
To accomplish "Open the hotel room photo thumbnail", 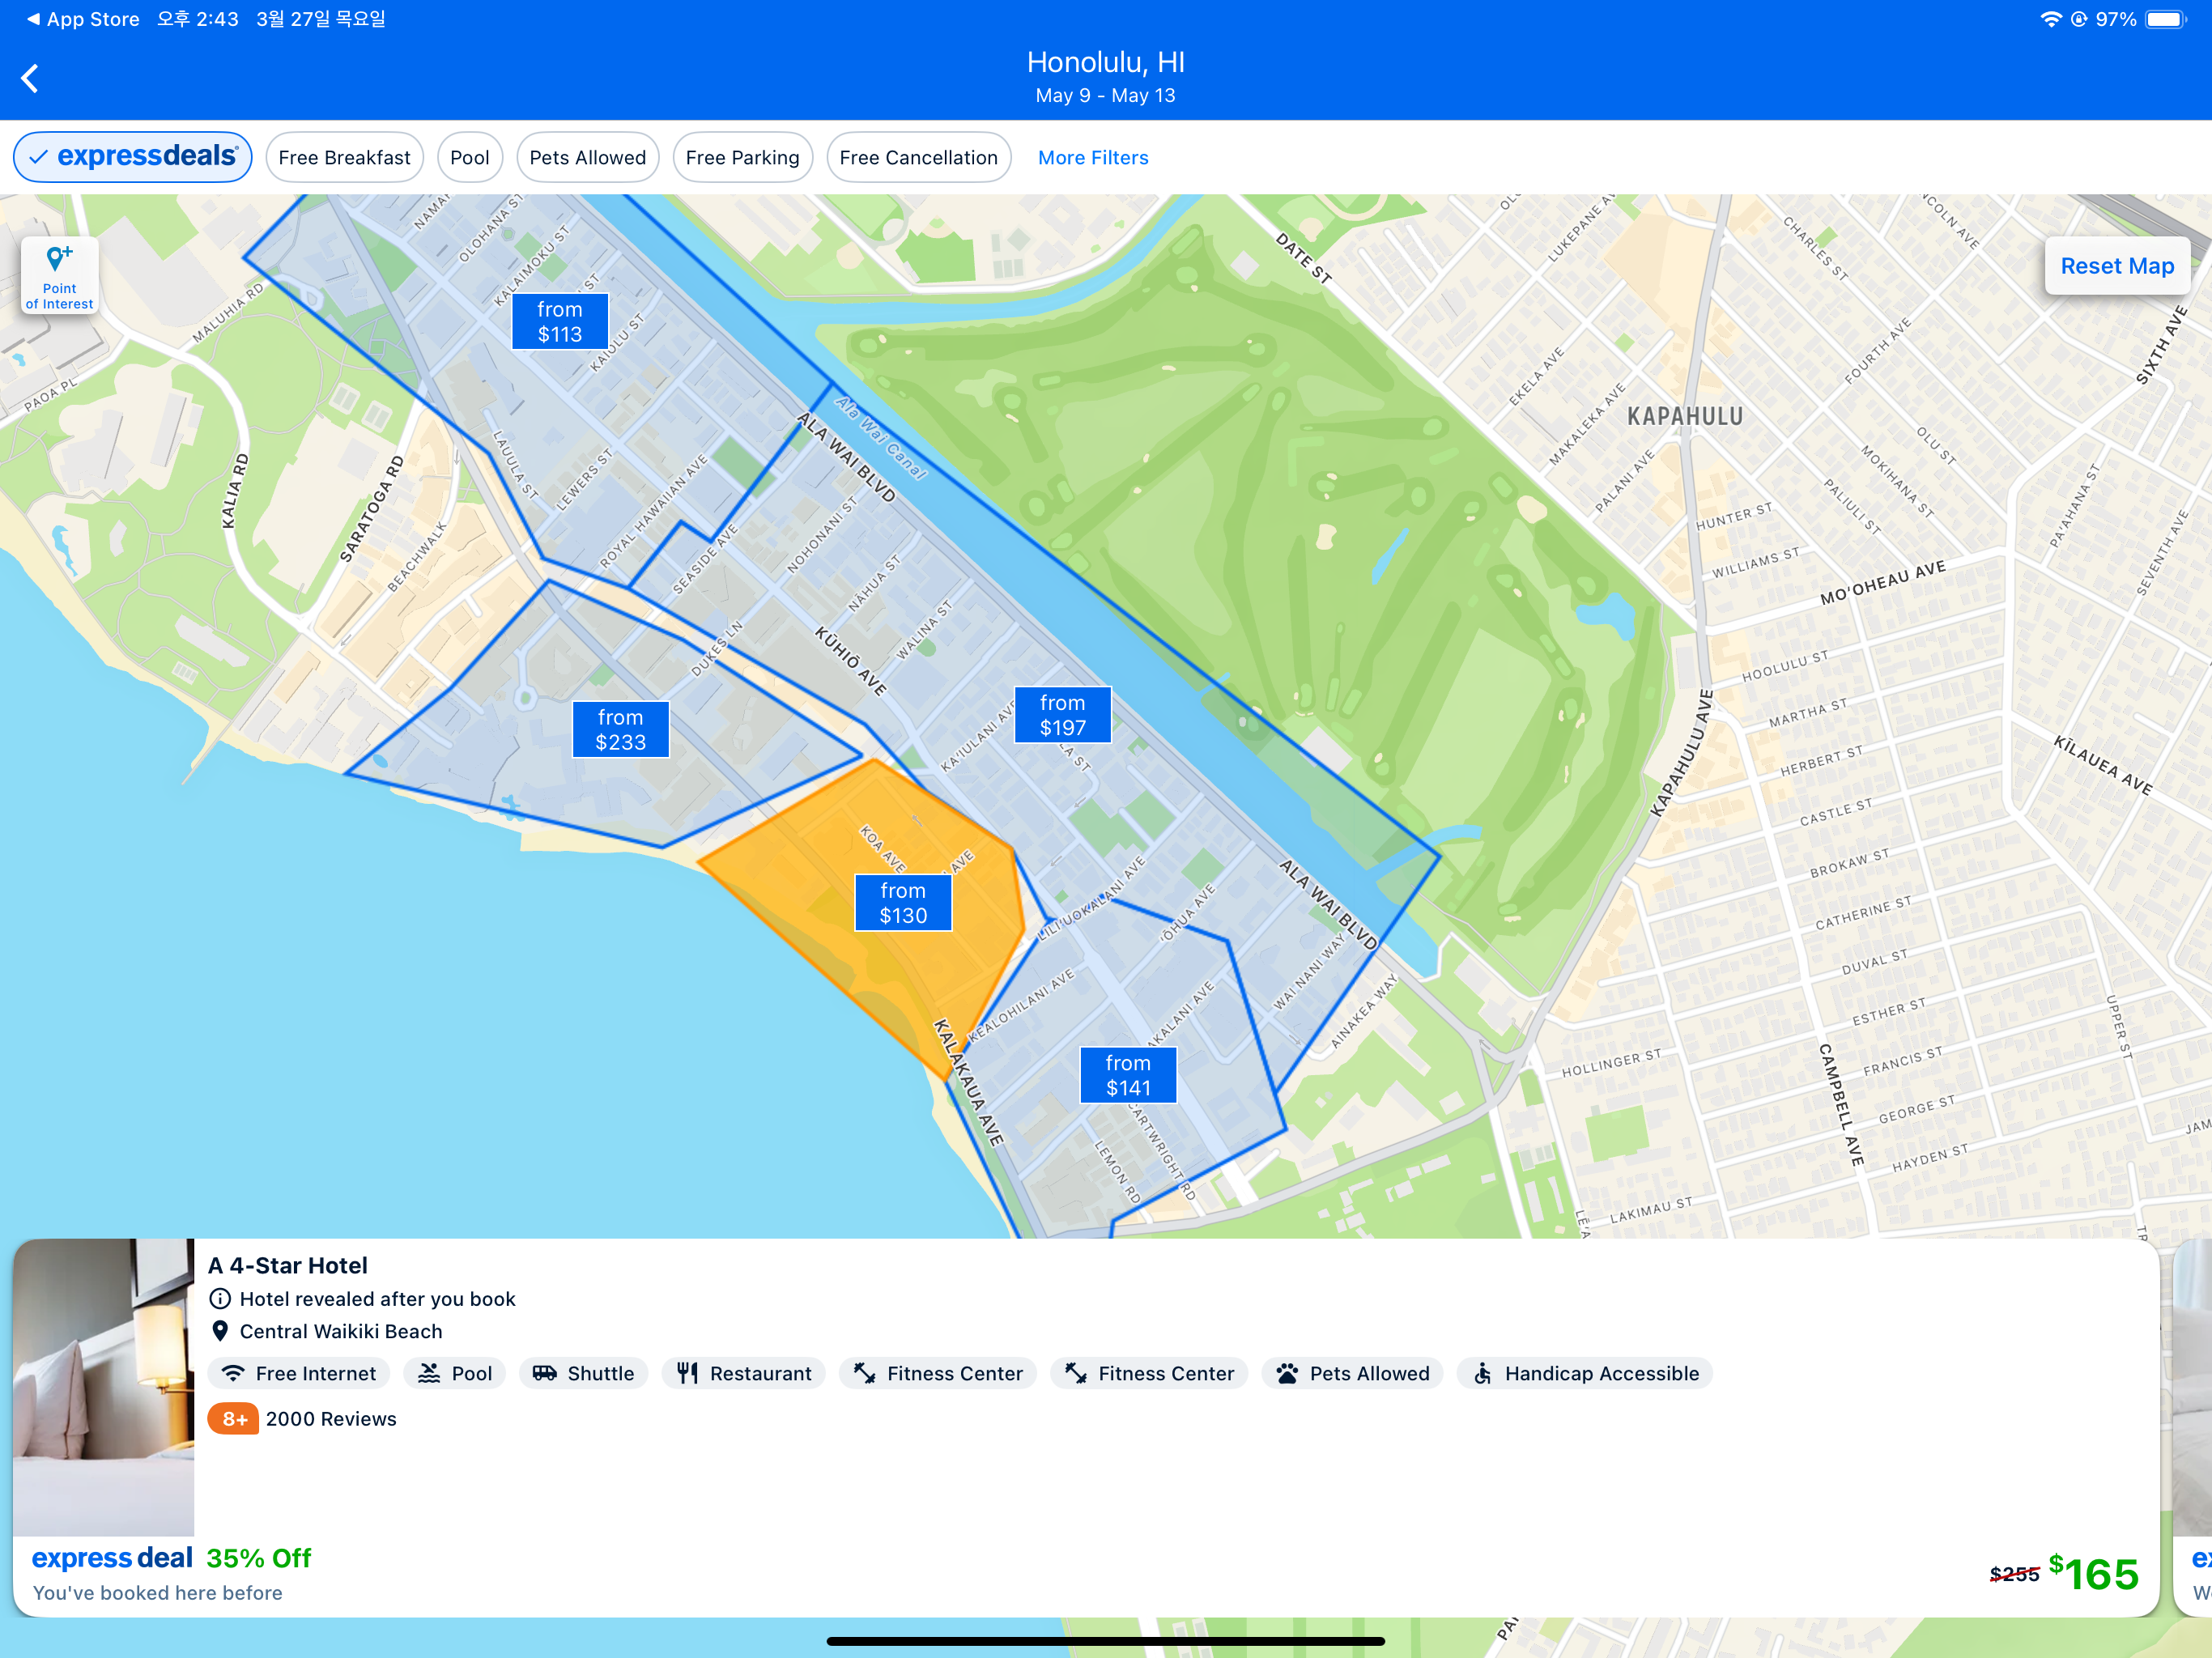I will [x=104, y=1387].
